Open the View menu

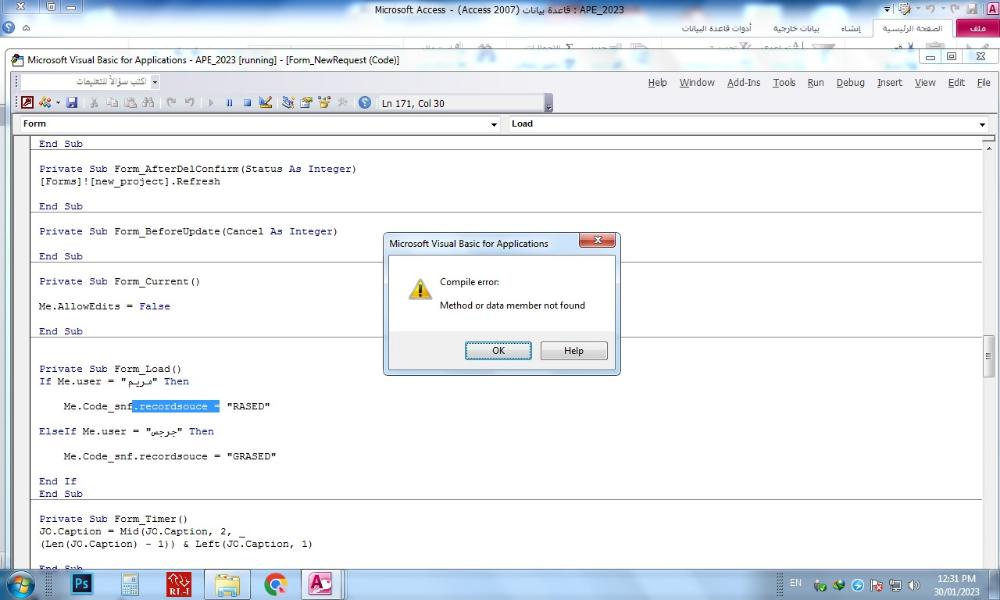pyautogui.click(x=925, y=82)
